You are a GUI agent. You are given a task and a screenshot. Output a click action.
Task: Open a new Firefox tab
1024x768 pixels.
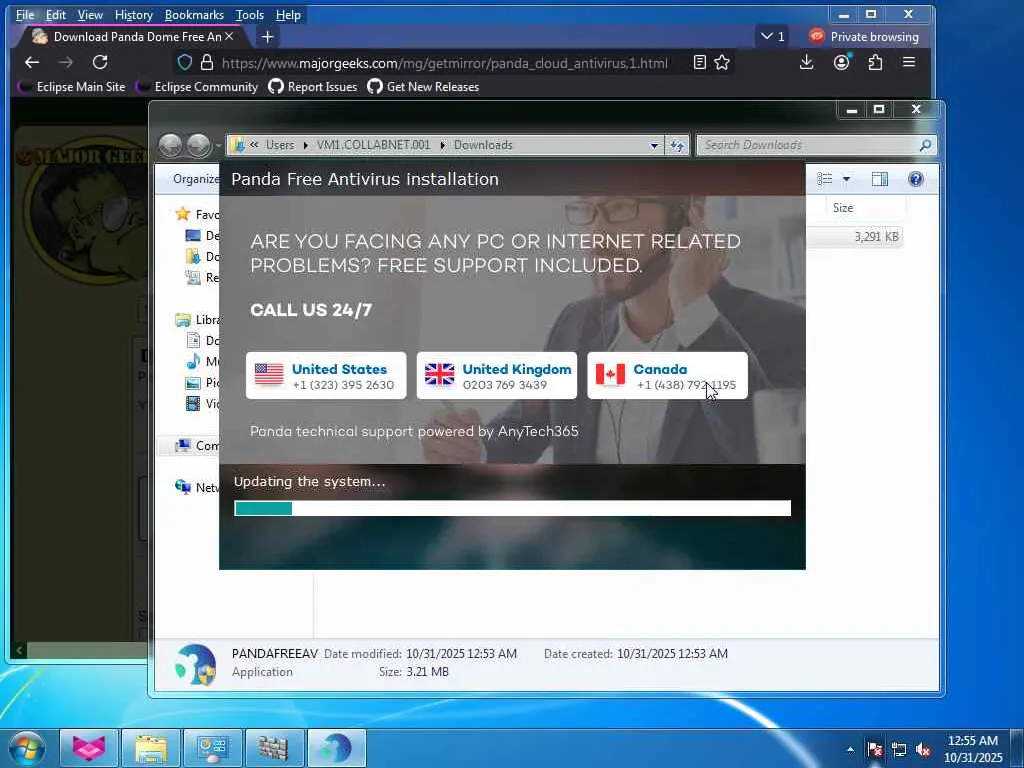[267, 37]
